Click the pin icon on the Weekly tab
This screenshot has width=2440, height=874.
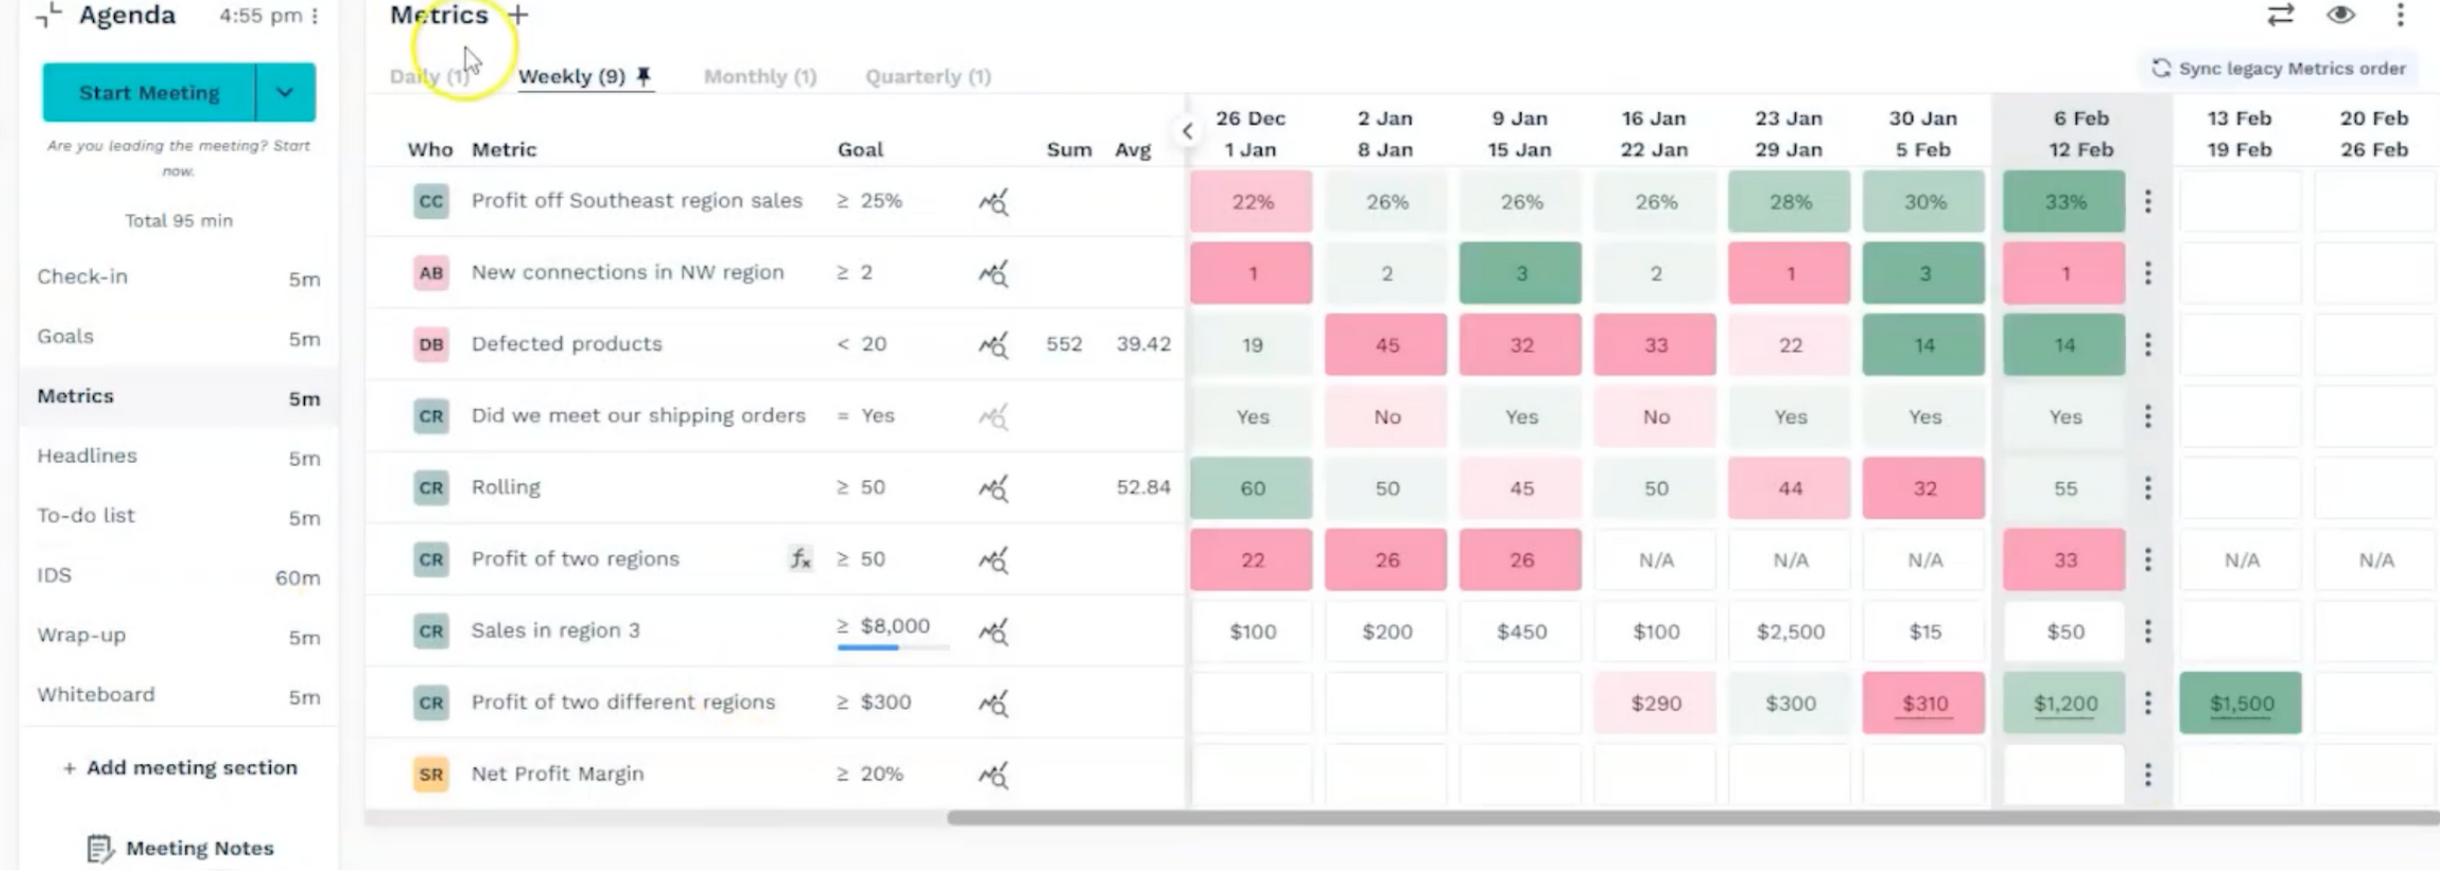pyautogui.click(x=644, y=76)
